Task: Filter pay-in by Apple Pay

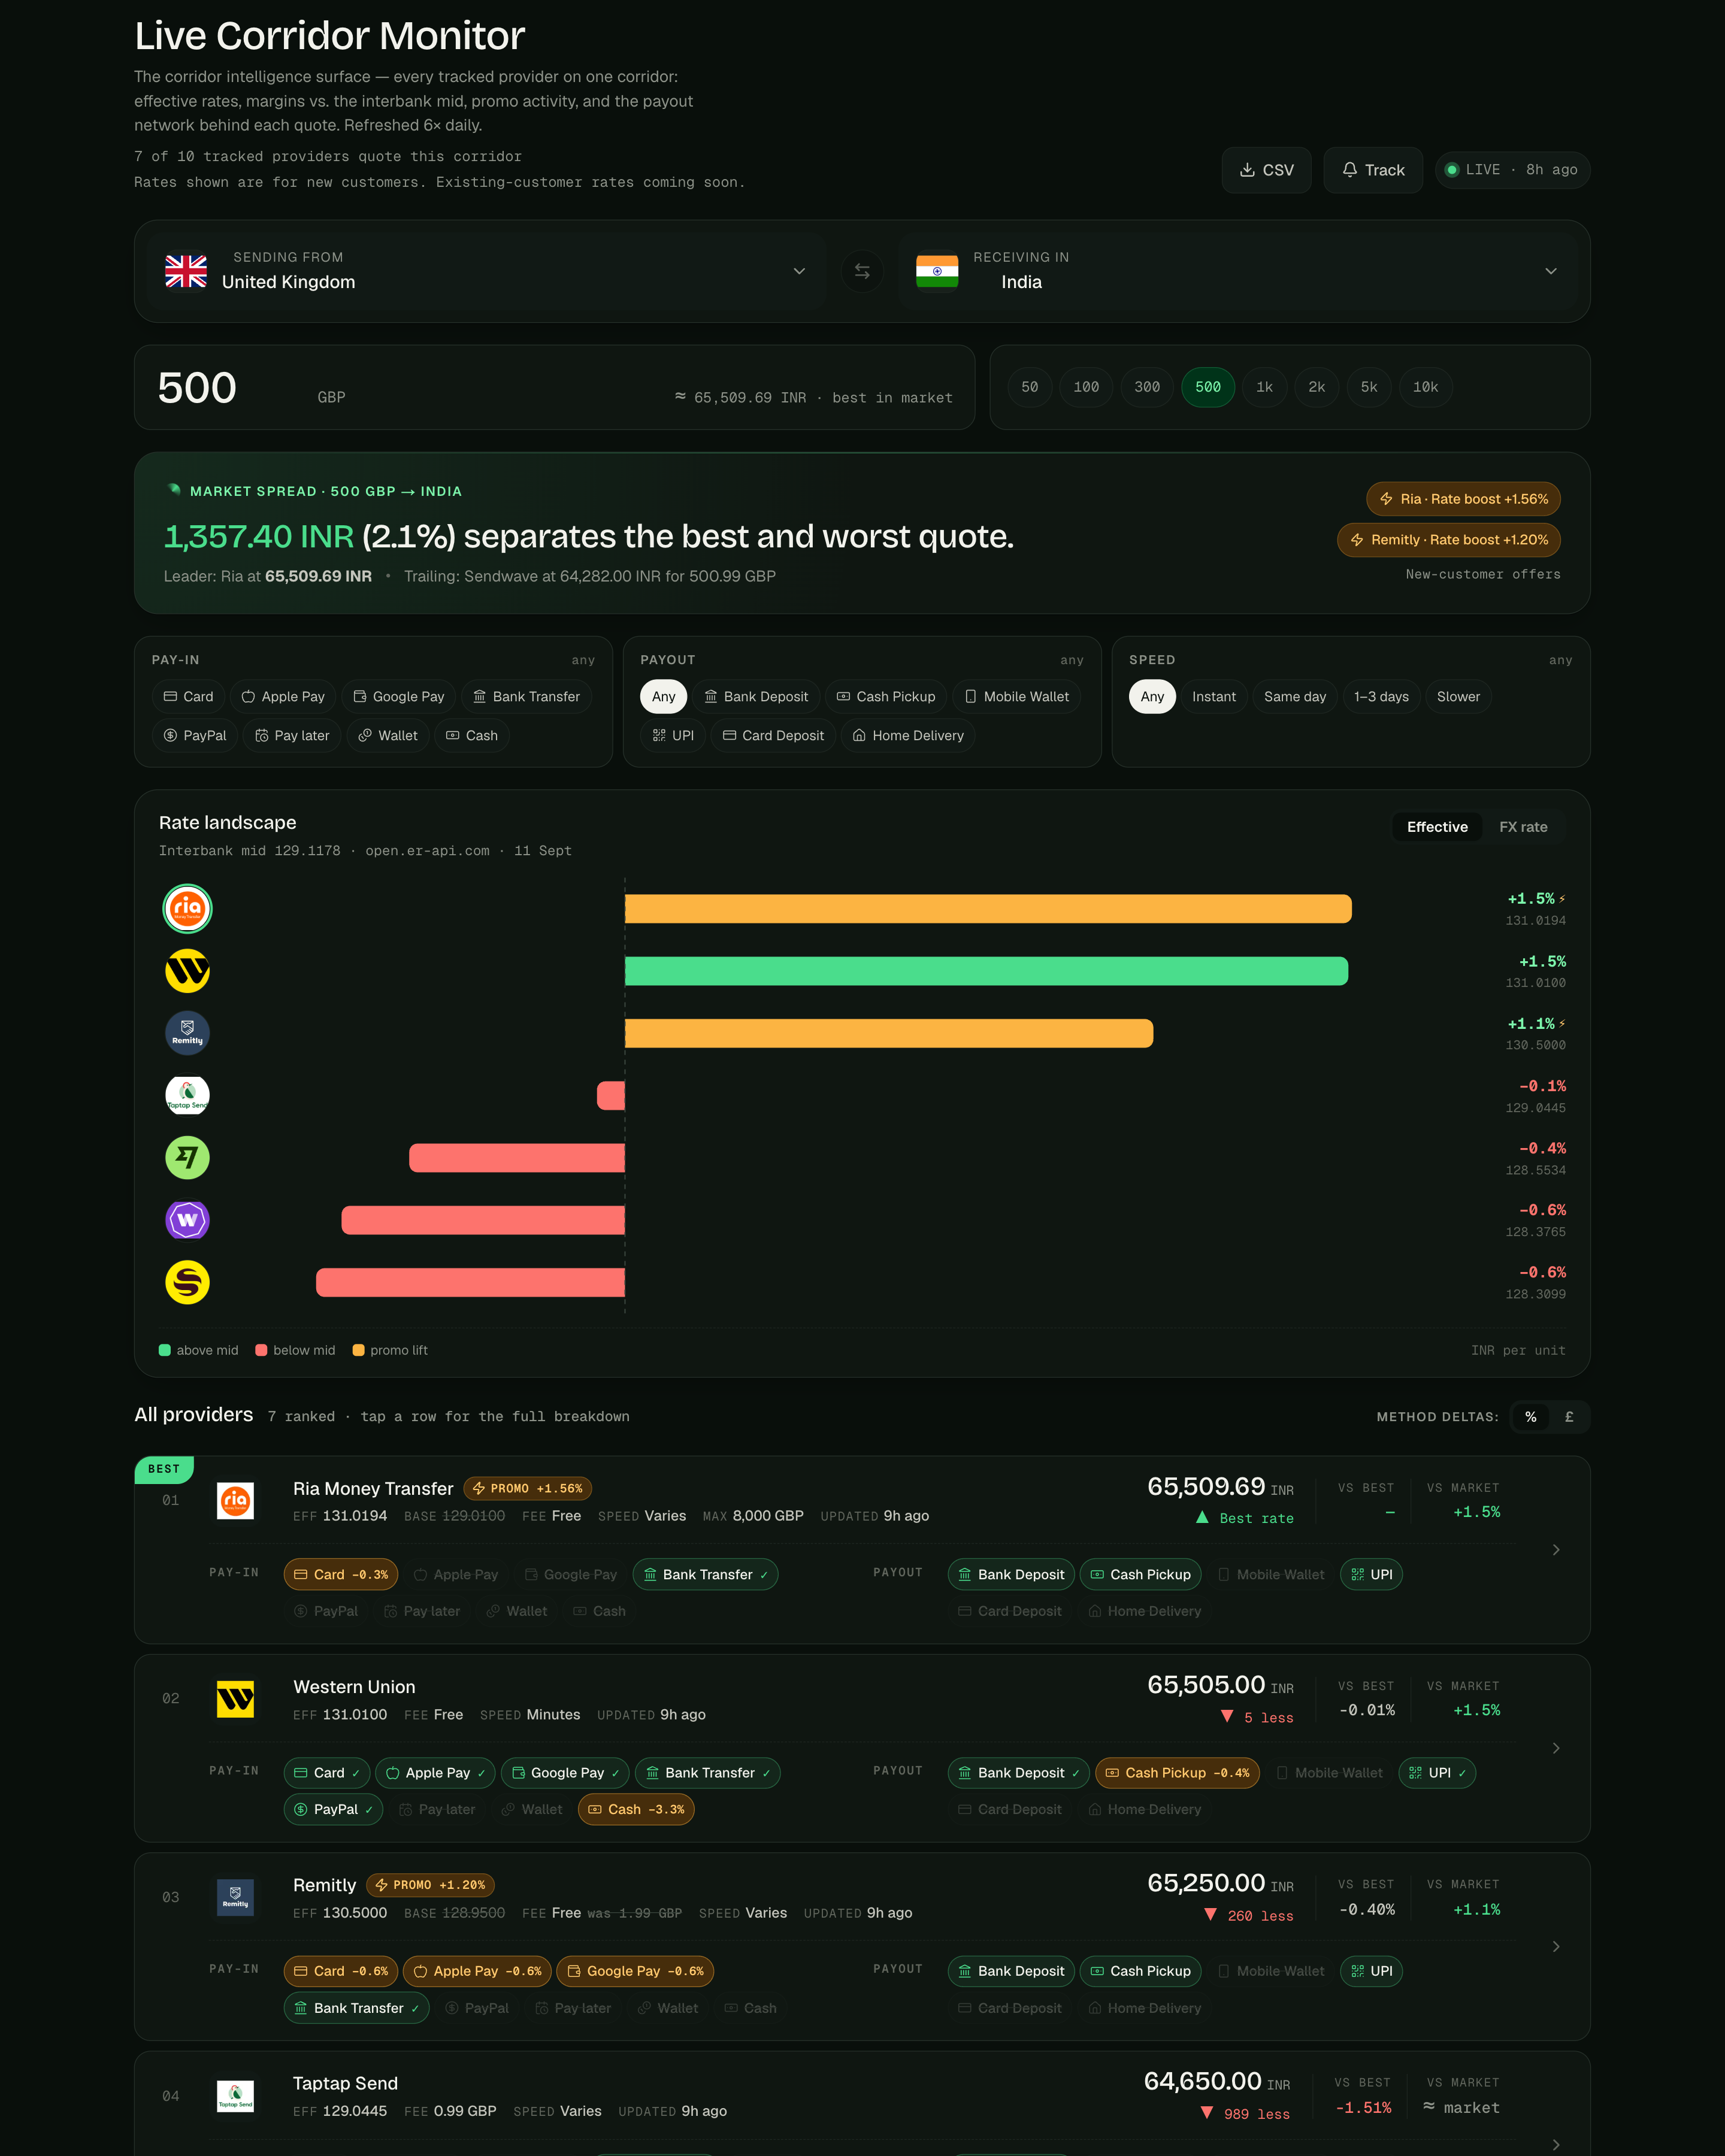Action: click(x=283, y=696)
